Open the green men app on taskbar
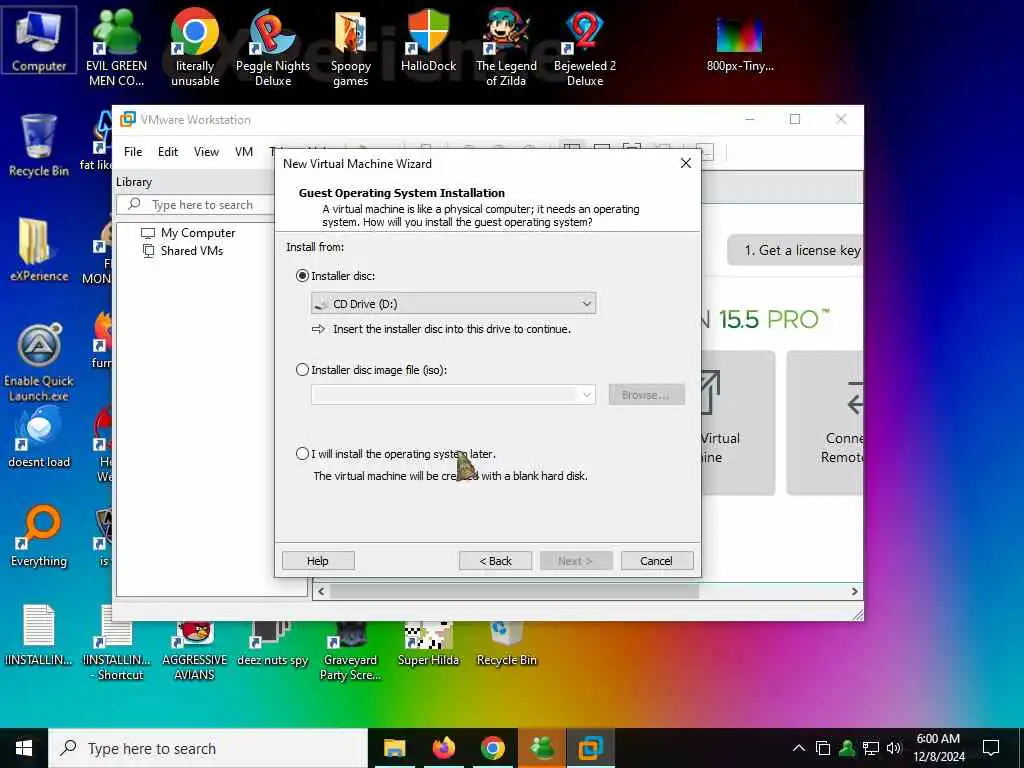The height and width of the screenshot is (768, 1024). coord(542,748)
